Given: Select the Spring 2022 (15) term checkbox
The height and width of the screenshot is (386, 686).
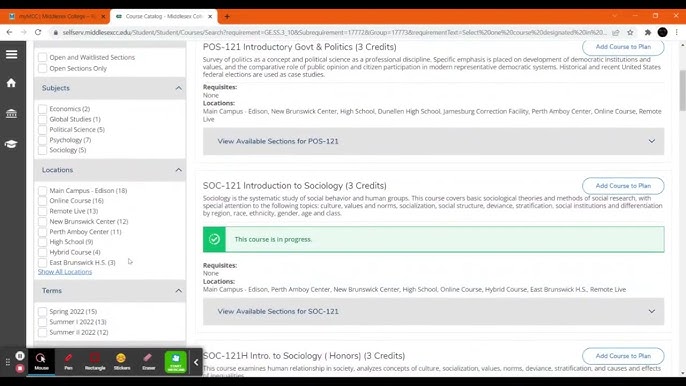Looking at the screenshot, I should click(42, 312).
